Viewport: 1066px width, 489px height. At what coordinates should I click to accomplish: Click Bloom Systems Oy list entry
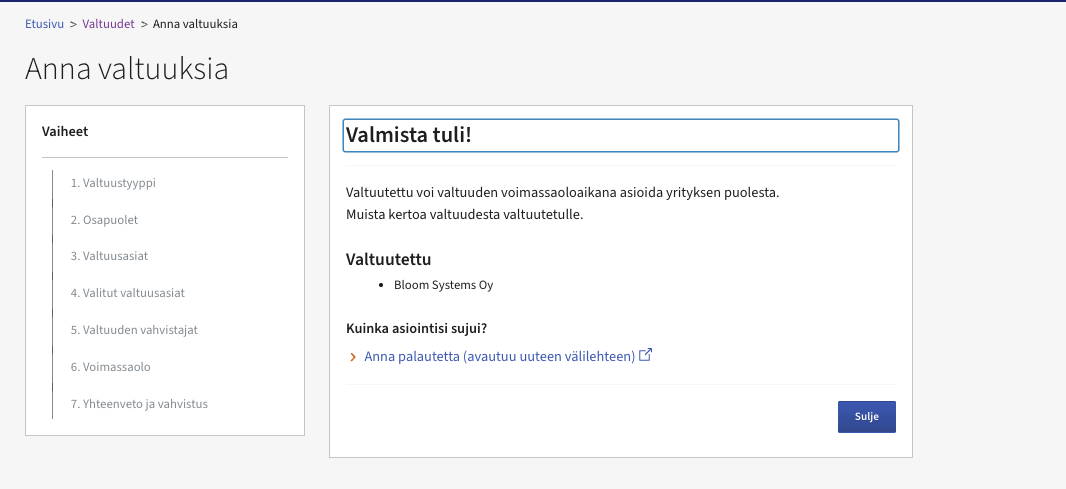[443, 285]
